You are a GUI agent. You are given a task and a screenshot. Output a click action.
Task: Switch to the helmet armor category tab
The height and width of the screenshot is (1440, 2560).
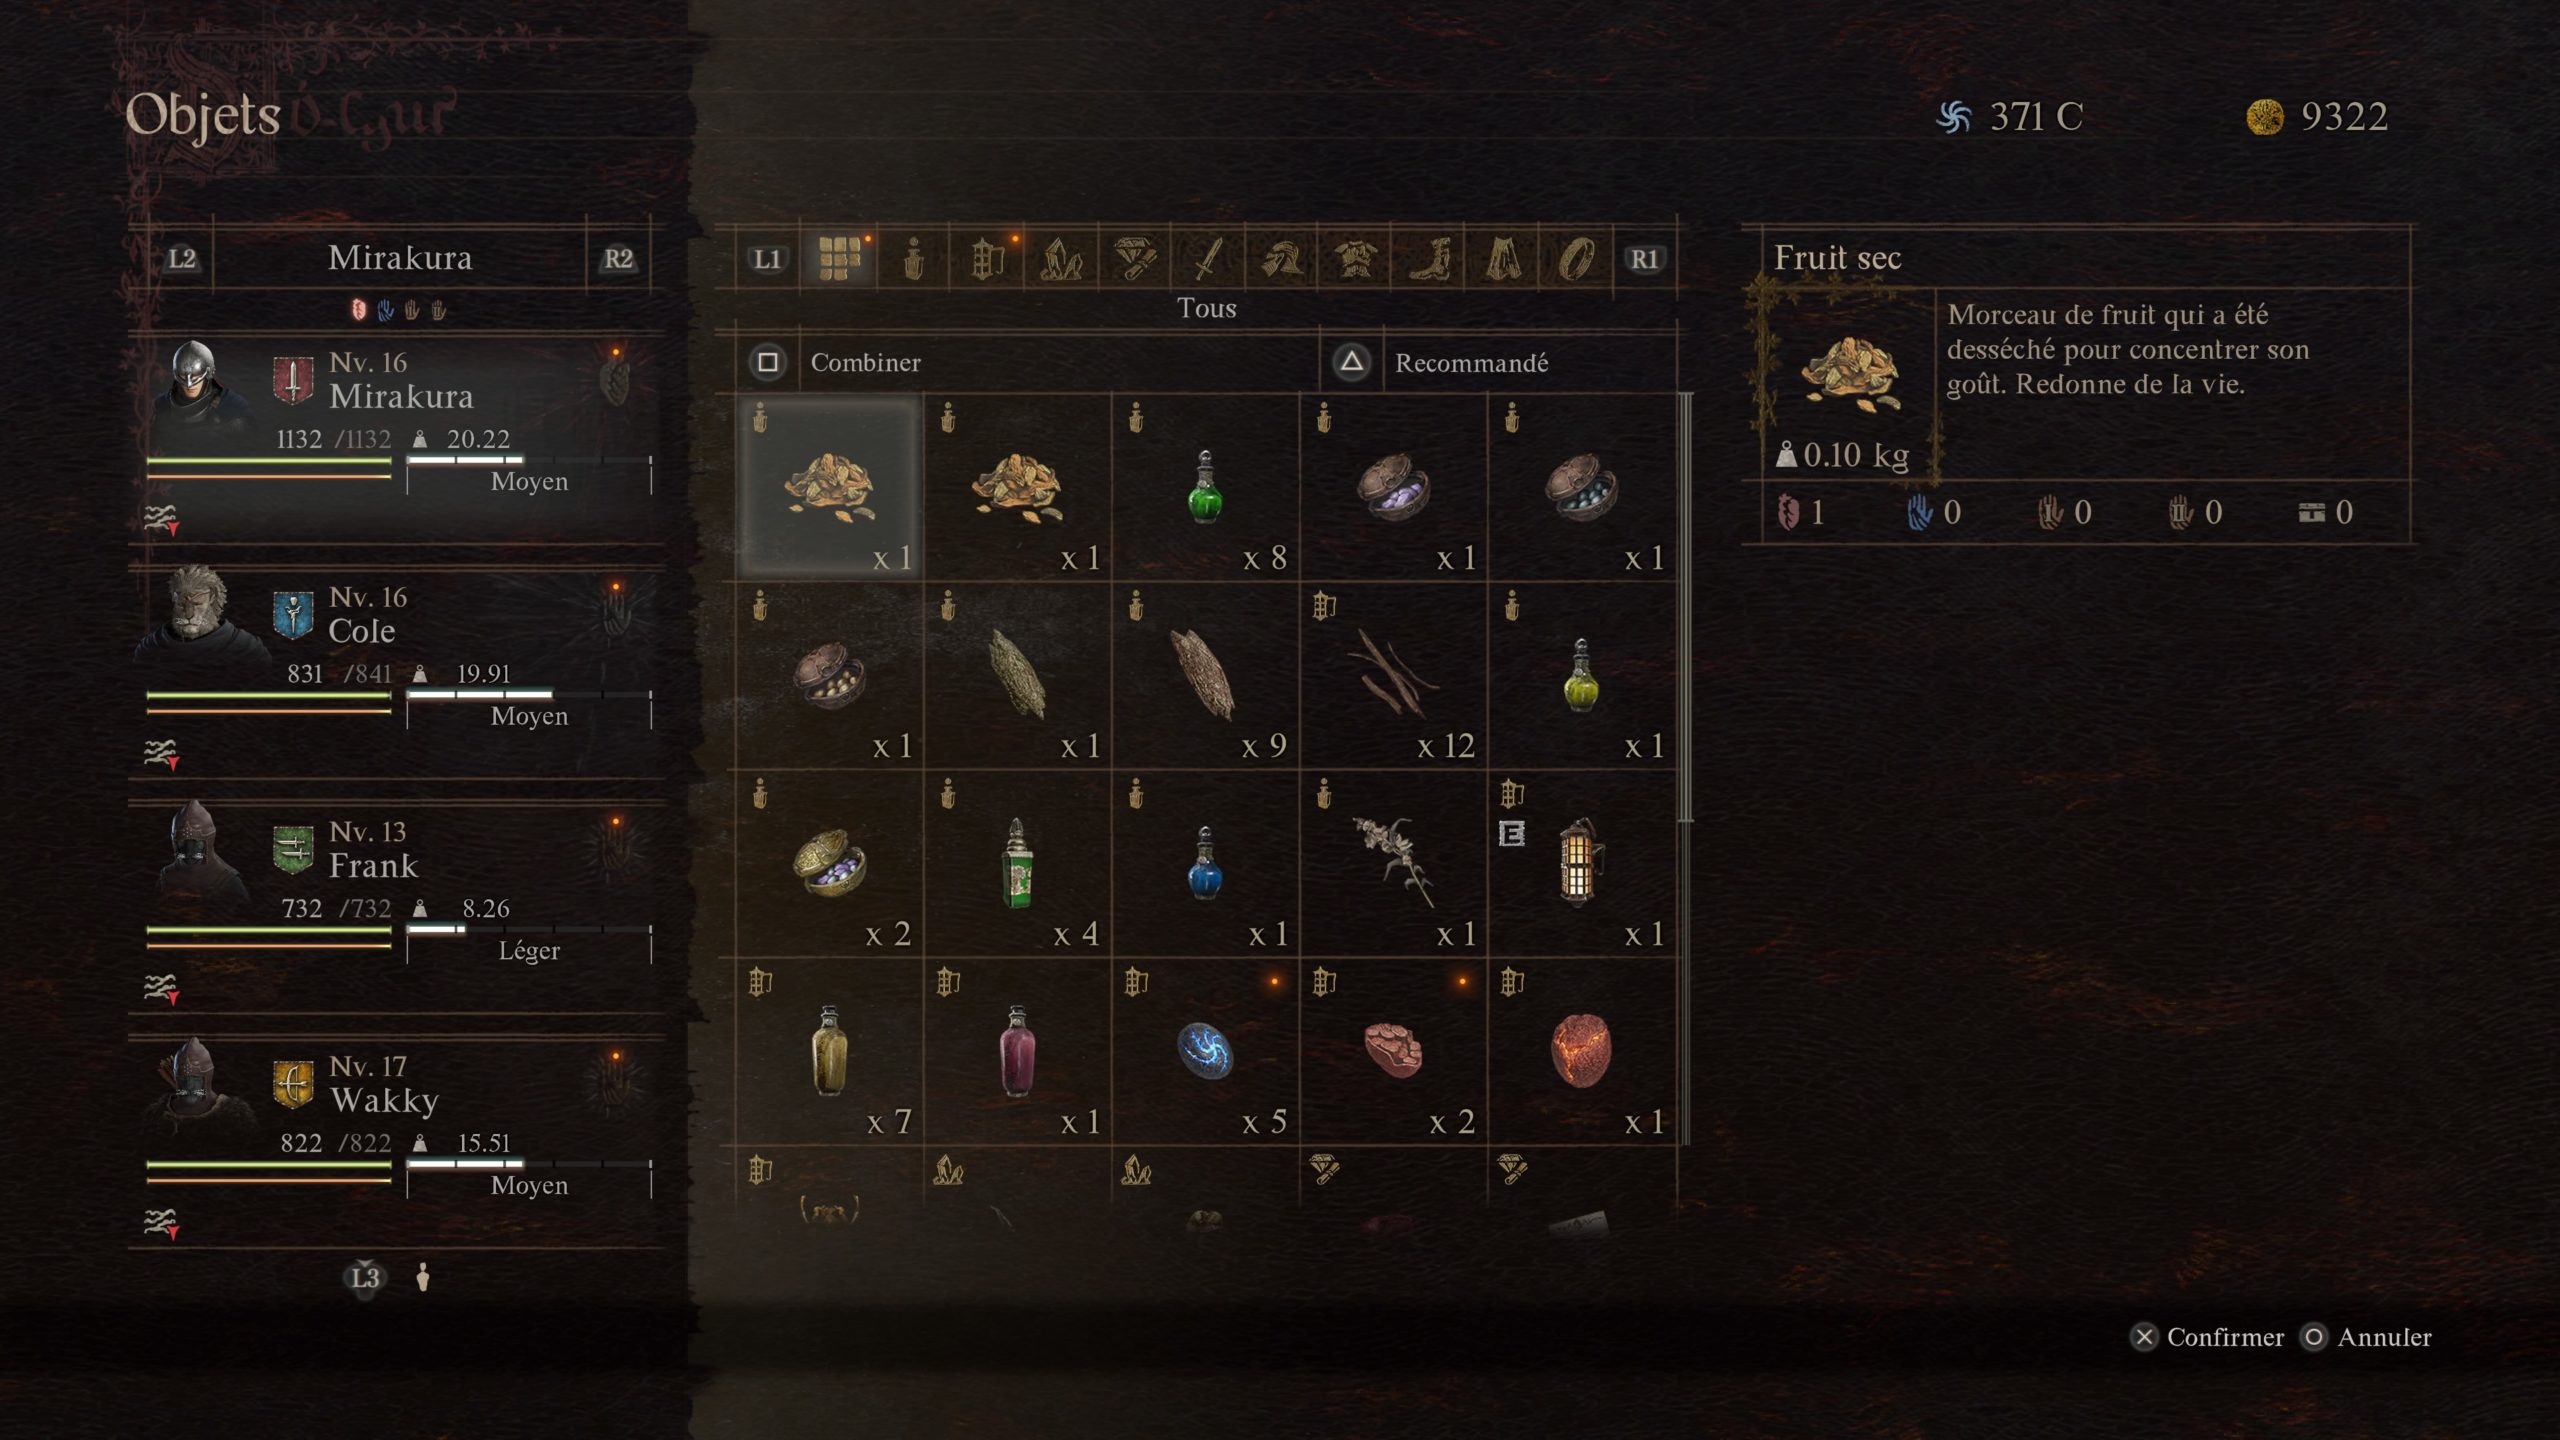1281,259
